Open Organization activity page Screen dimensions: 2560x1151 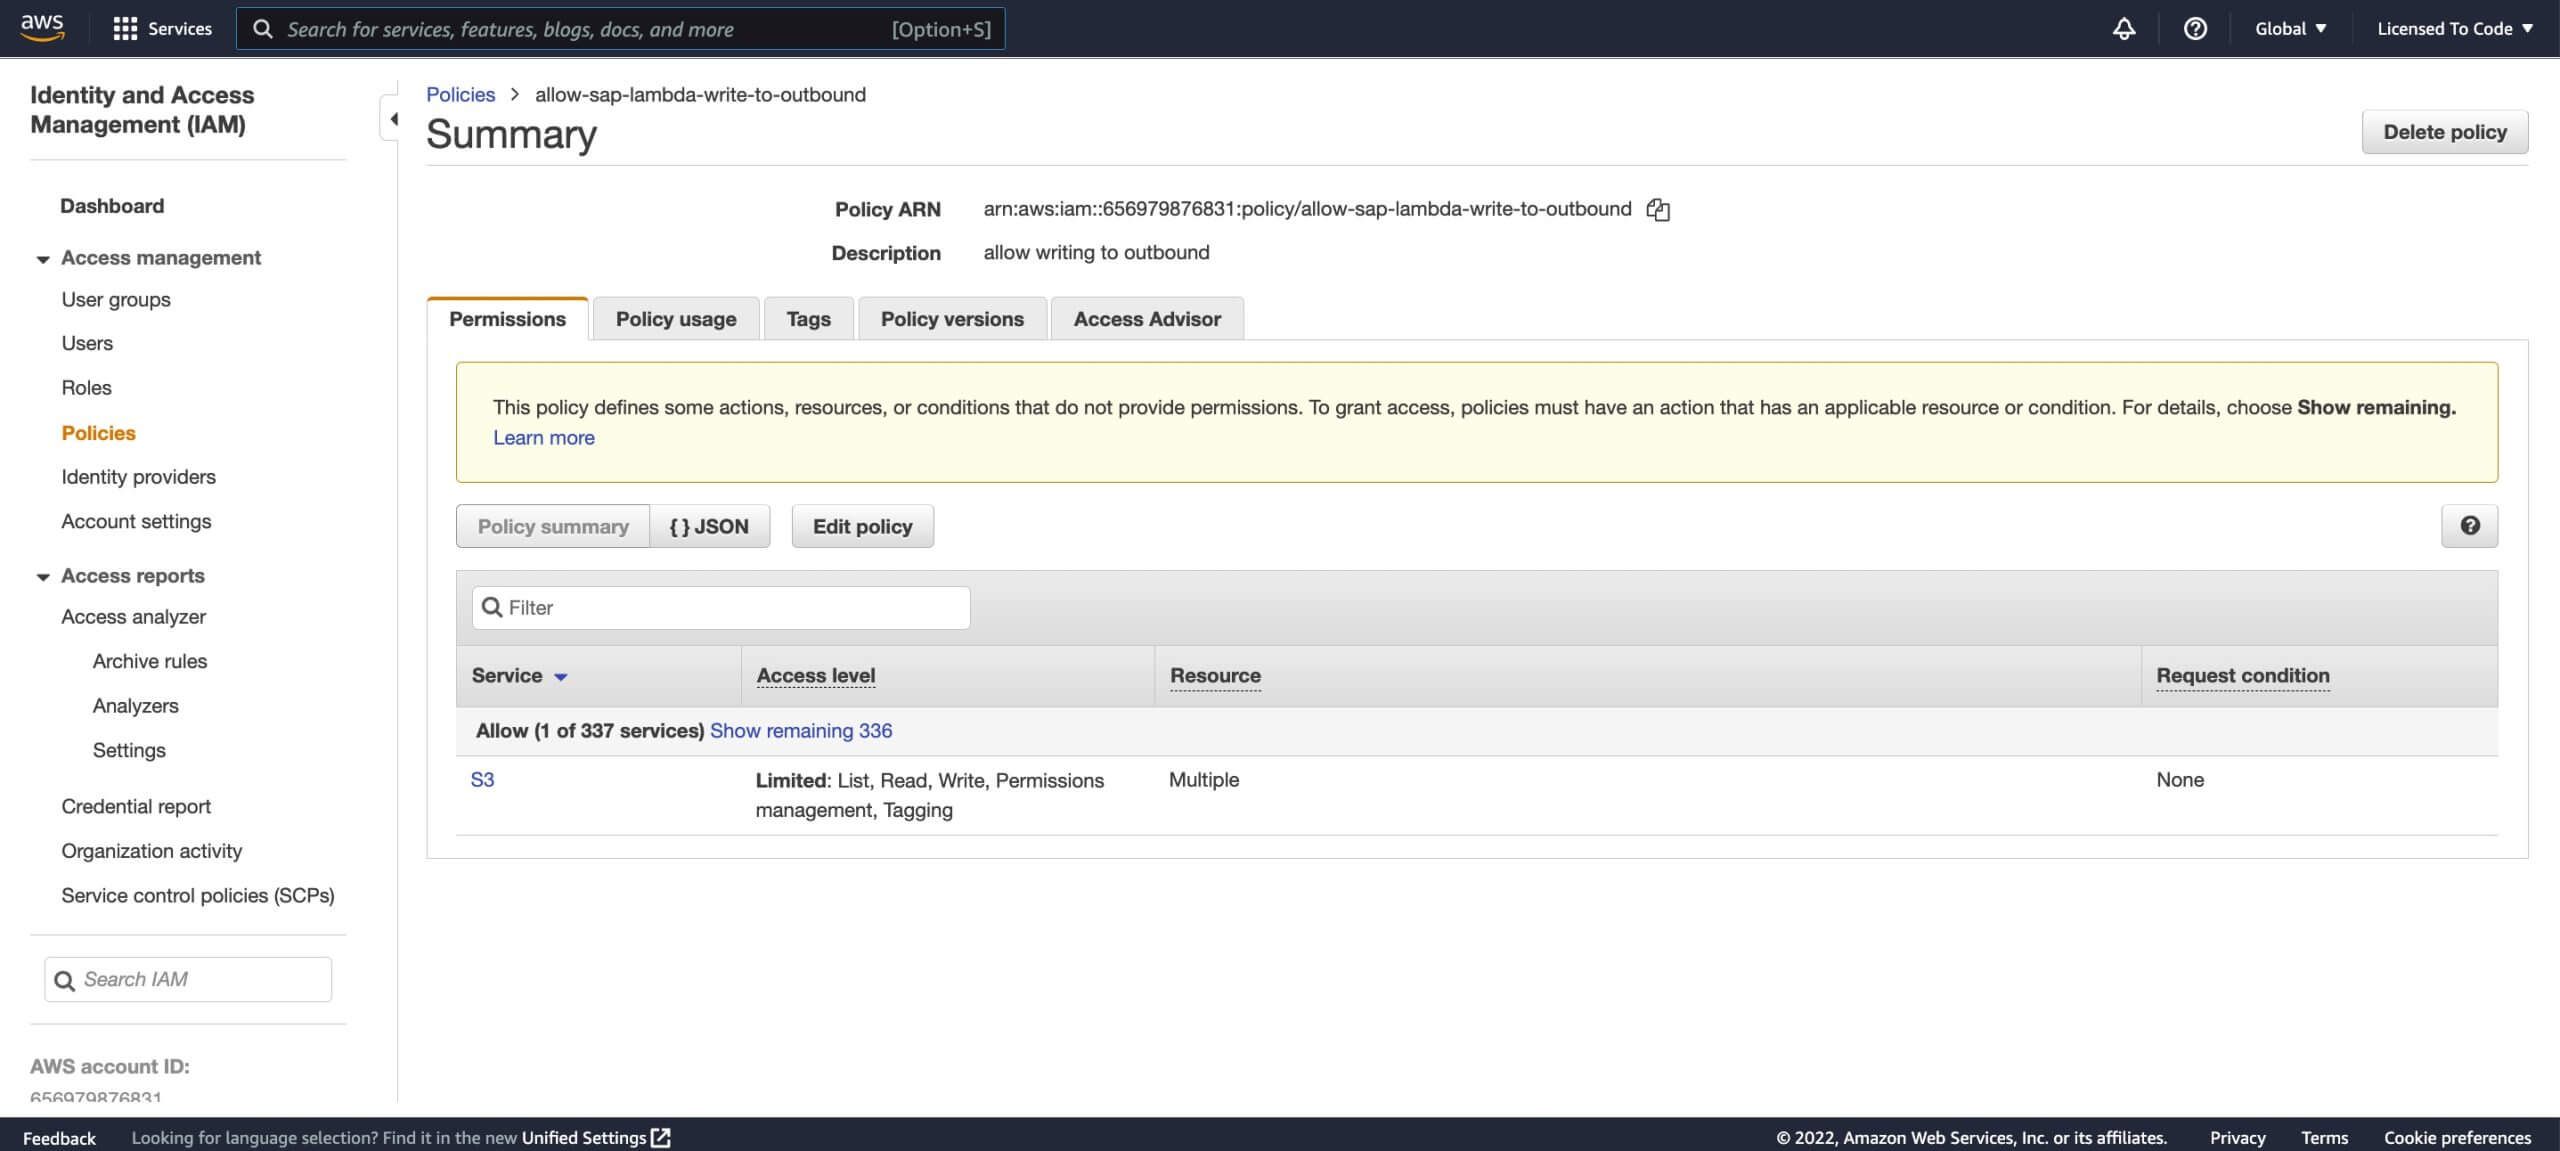(x=152, y=851)
